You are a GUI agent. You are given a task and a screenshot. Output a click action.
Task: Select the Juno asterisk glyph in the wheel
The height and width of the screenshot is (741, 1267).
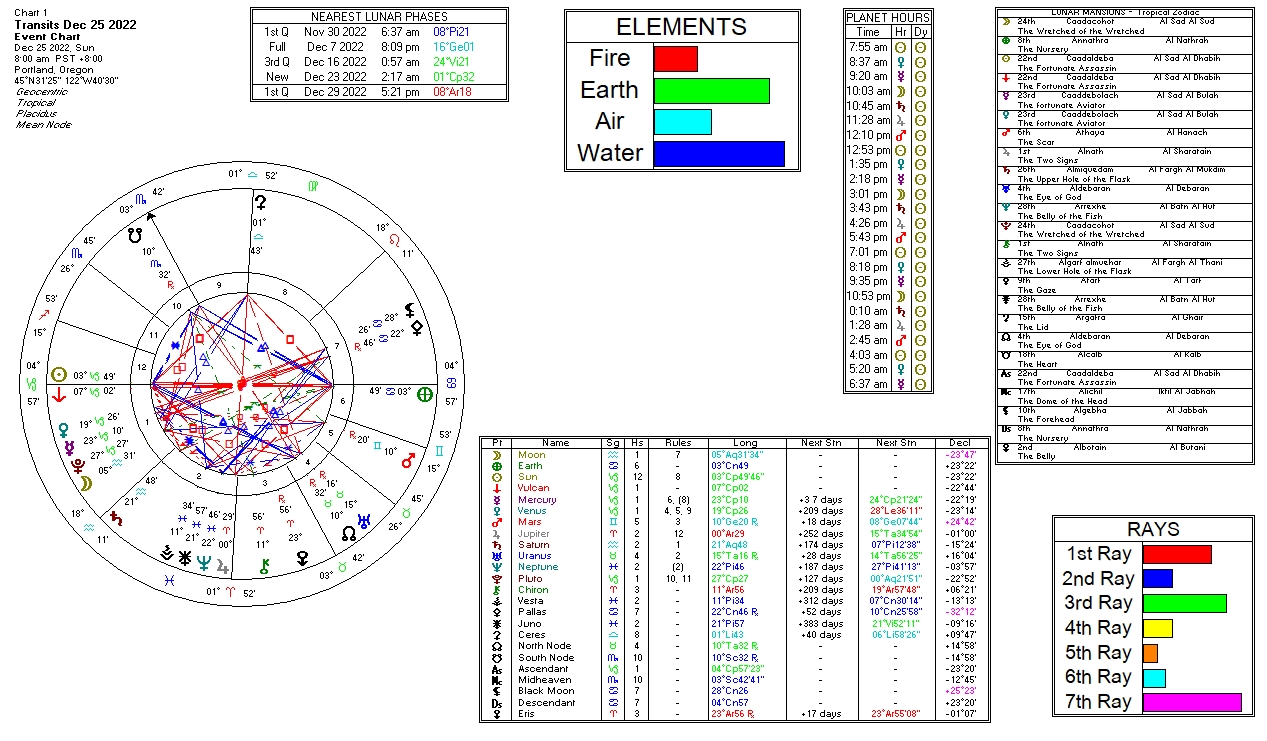click(x=187, y=556)
